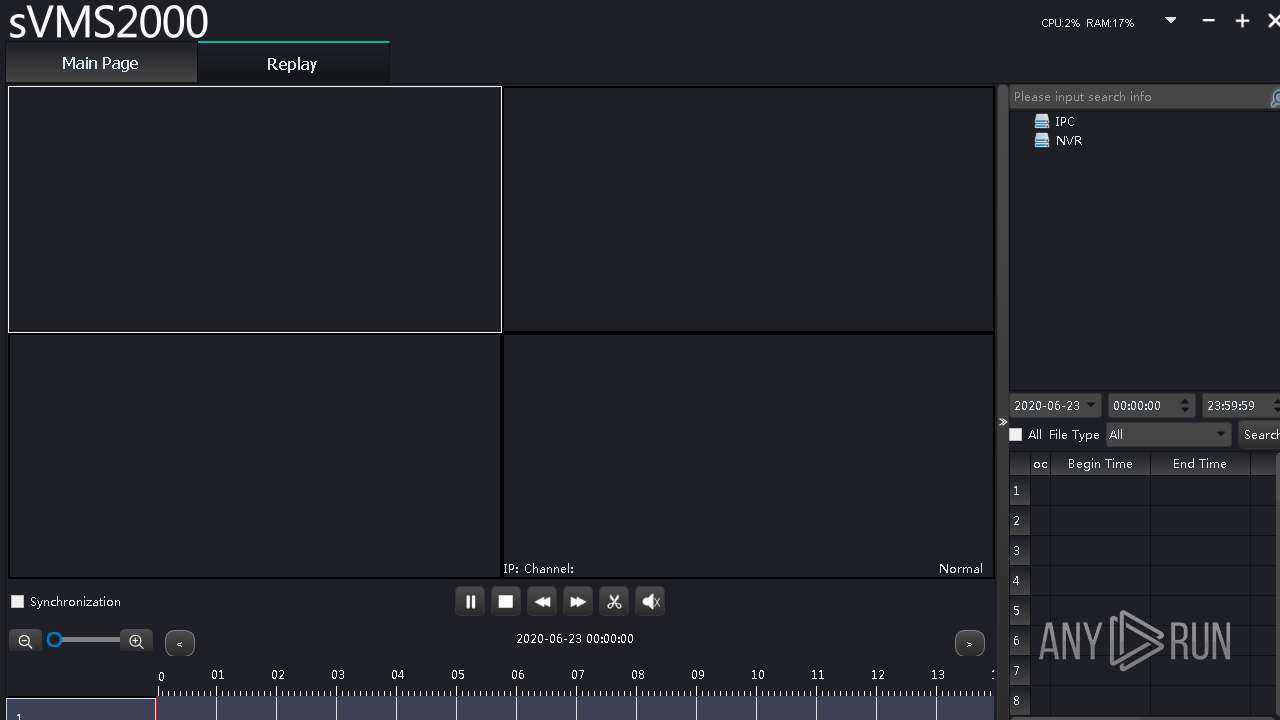Switch to the Main Page tab
The width and height of the screenshot is (1280, 720).
point(100,63)
